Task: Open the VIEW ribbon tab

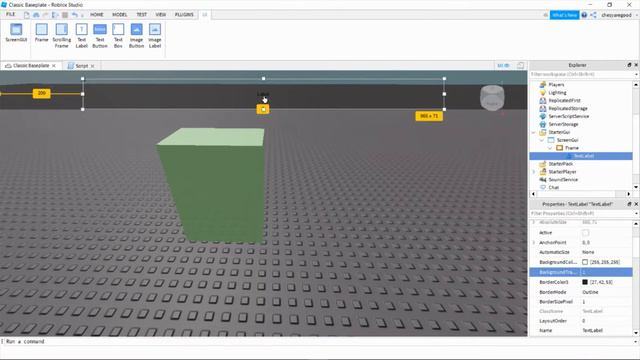Action: (x=161, y=15)
